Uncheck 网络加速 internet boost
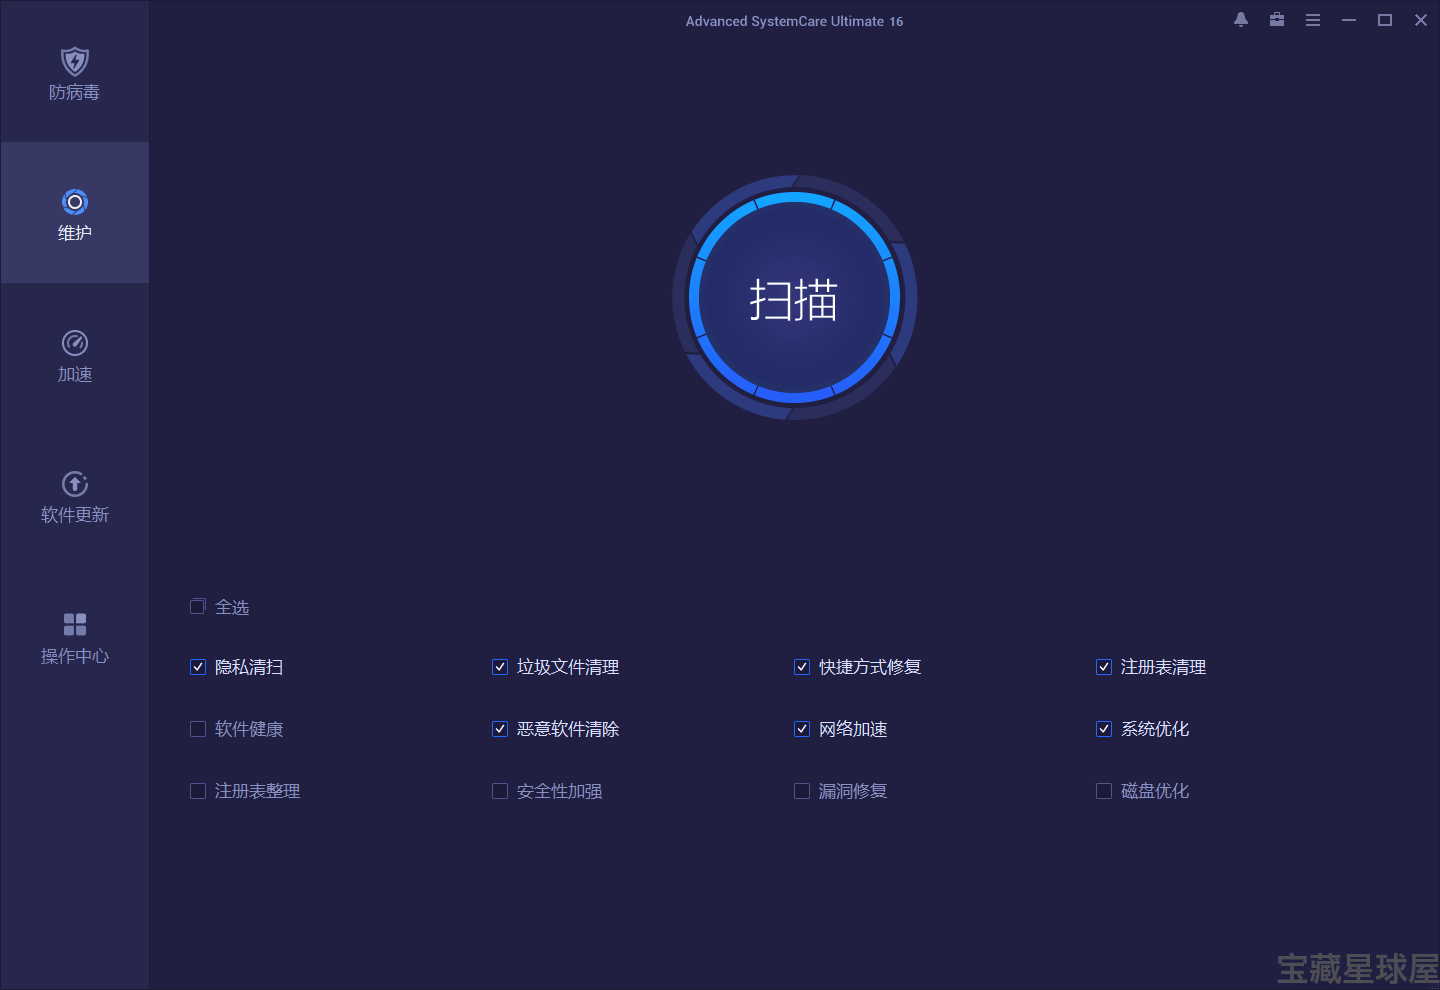This screenshot has height=990, width=1440. (x=802, y=729)
